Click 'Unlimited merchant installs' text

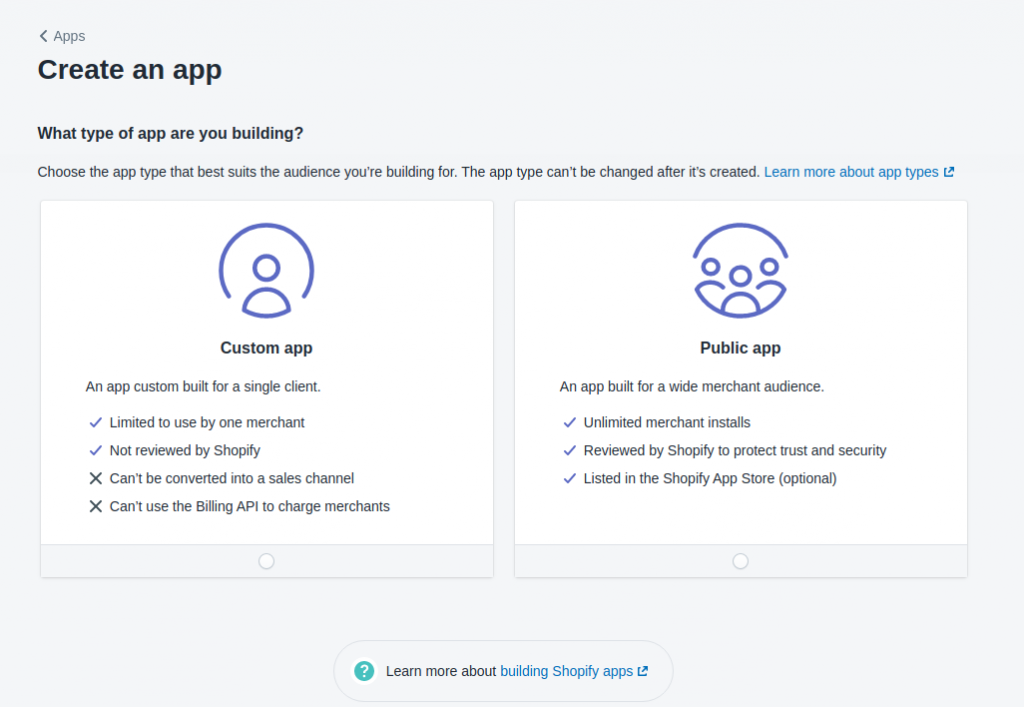[x=667, y=422]
